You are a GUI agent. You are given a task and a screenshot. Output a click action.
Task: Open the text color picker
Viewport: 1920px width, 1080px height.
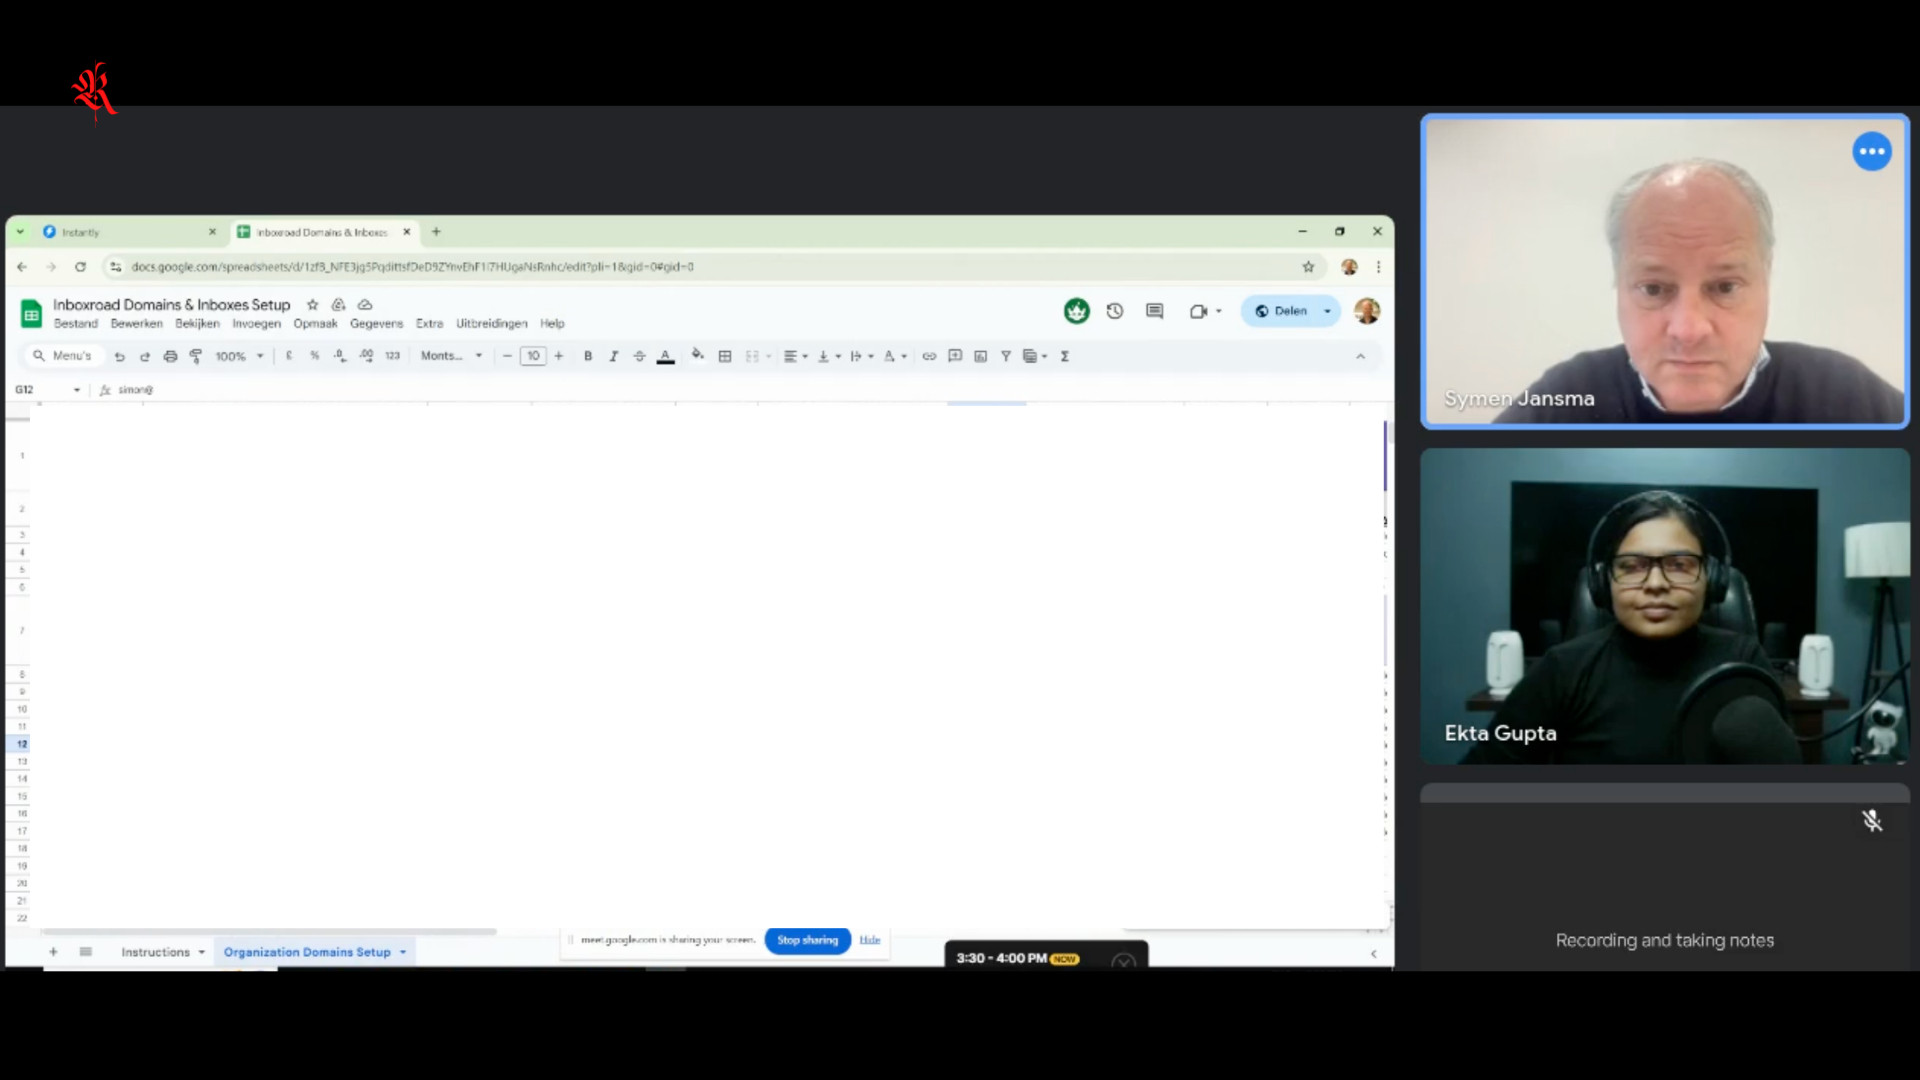coord(665,356)
